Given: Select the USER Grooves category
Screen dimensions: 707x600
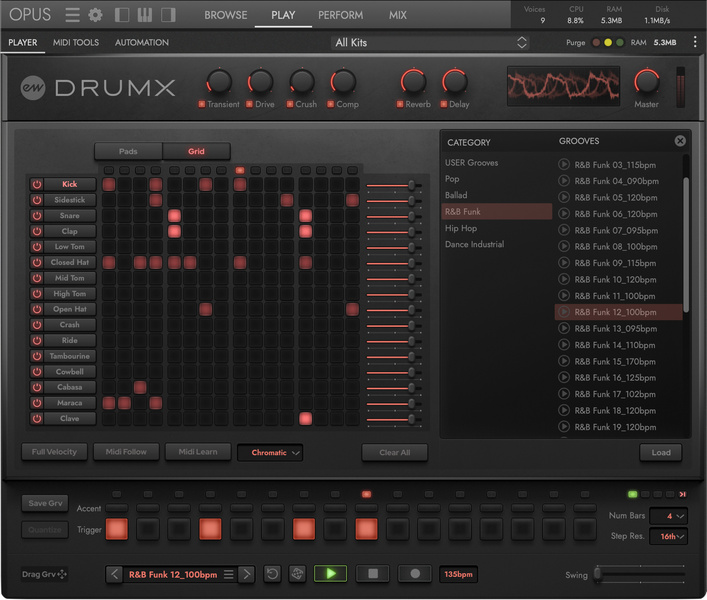Looking at the screenshot, I should point(471,163).
